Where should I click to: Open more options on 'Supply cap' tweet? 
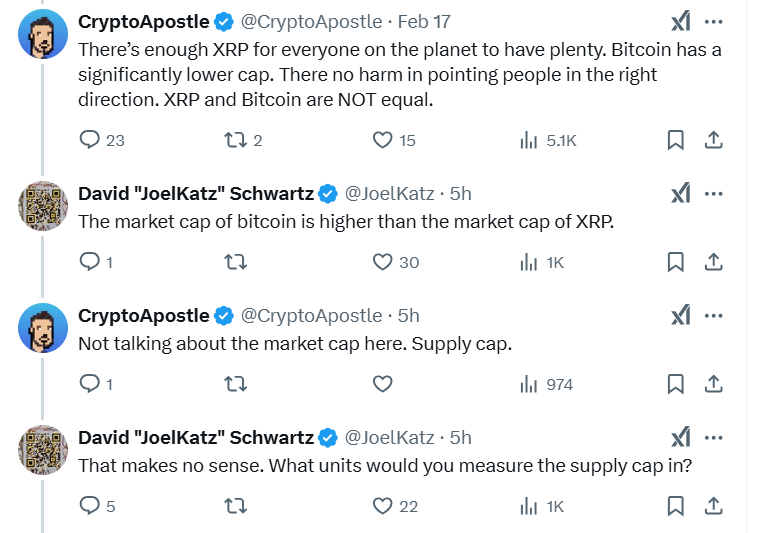click(x=714, y=315)
